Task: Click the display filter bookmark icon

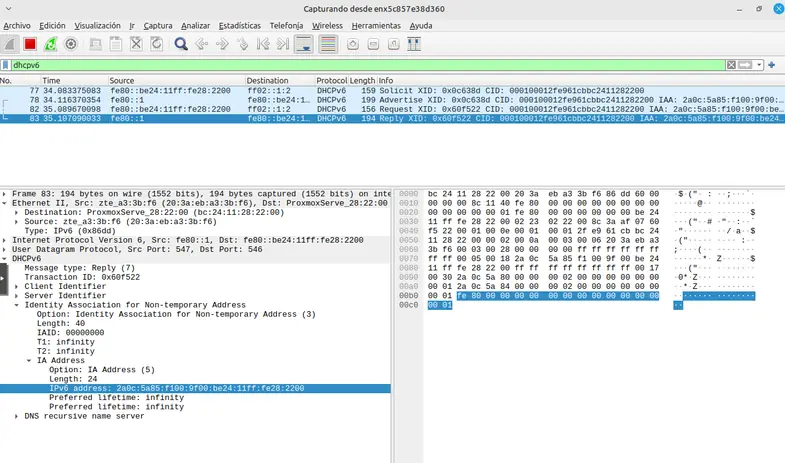Action: [6, 65]
